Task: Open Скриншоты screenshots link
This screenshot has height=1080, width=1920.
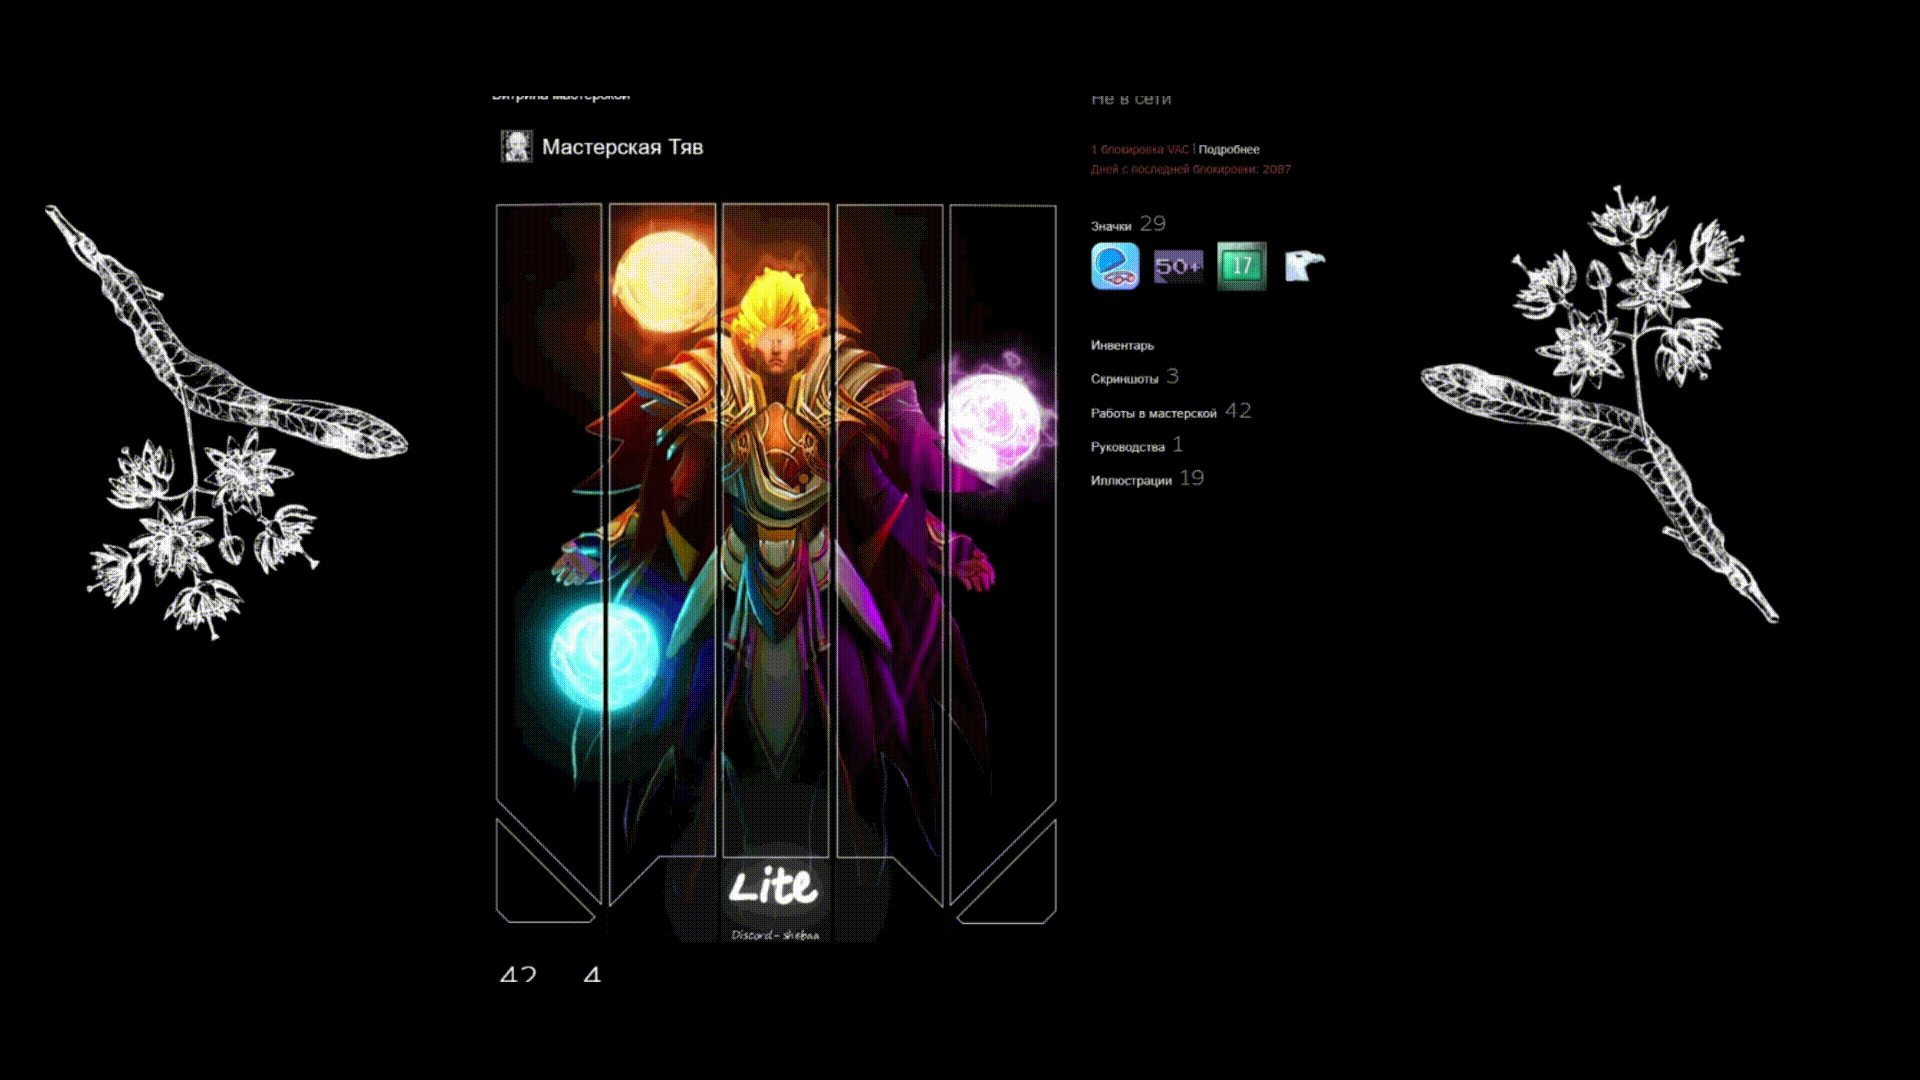Action: 1124,379
